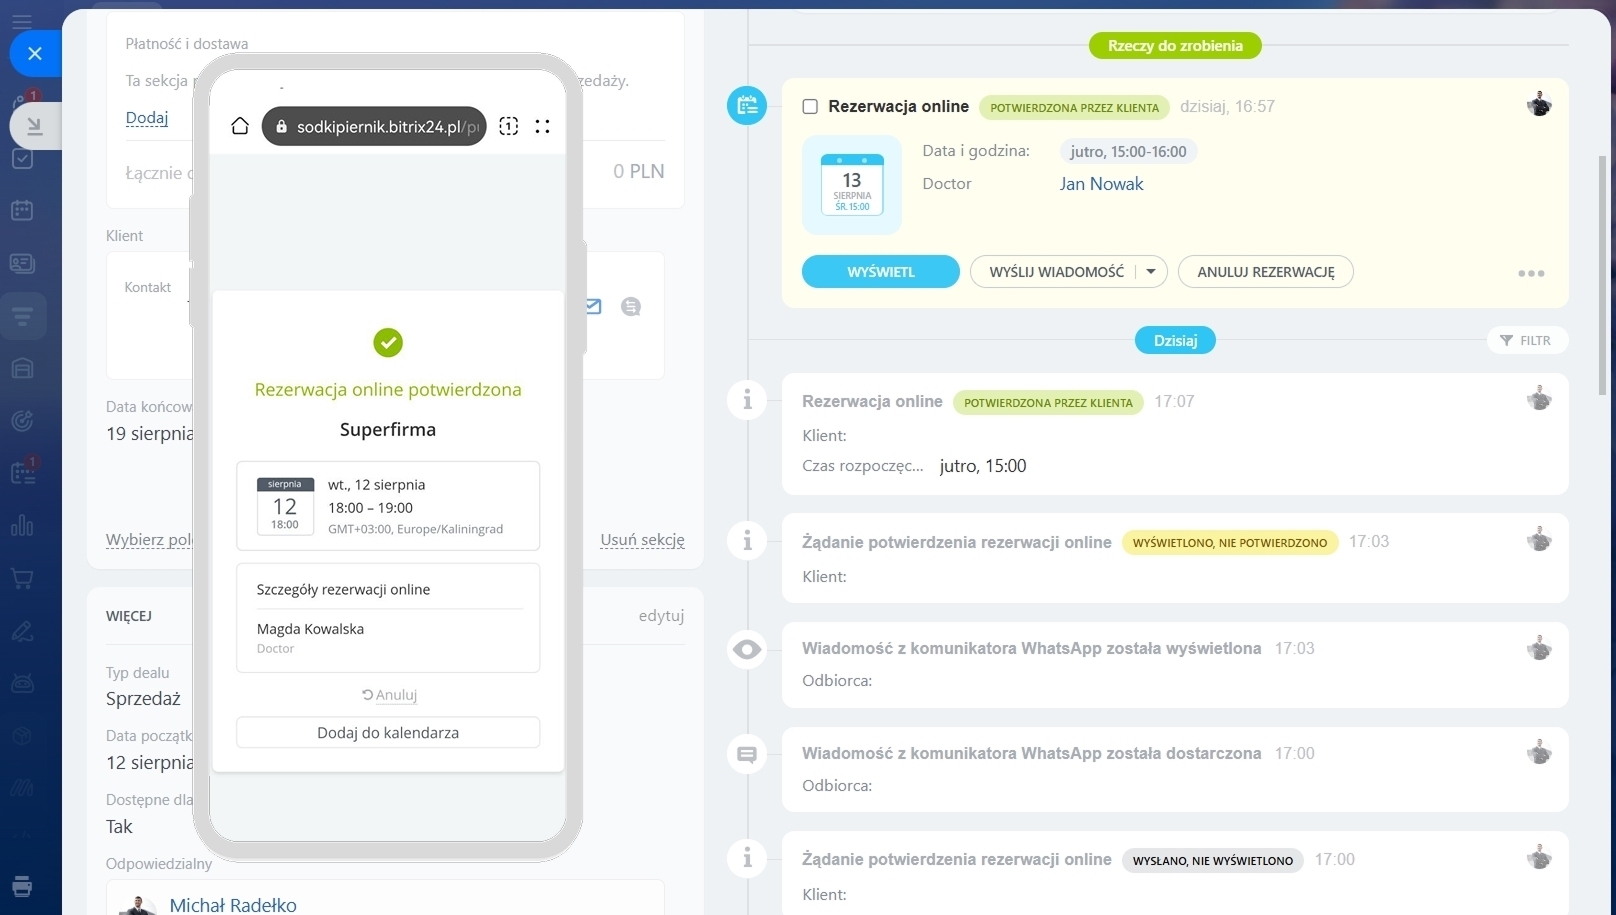Click the green confirmation checkmark in phone
This screenshot has height=915, width=1616.
point(388,343)
